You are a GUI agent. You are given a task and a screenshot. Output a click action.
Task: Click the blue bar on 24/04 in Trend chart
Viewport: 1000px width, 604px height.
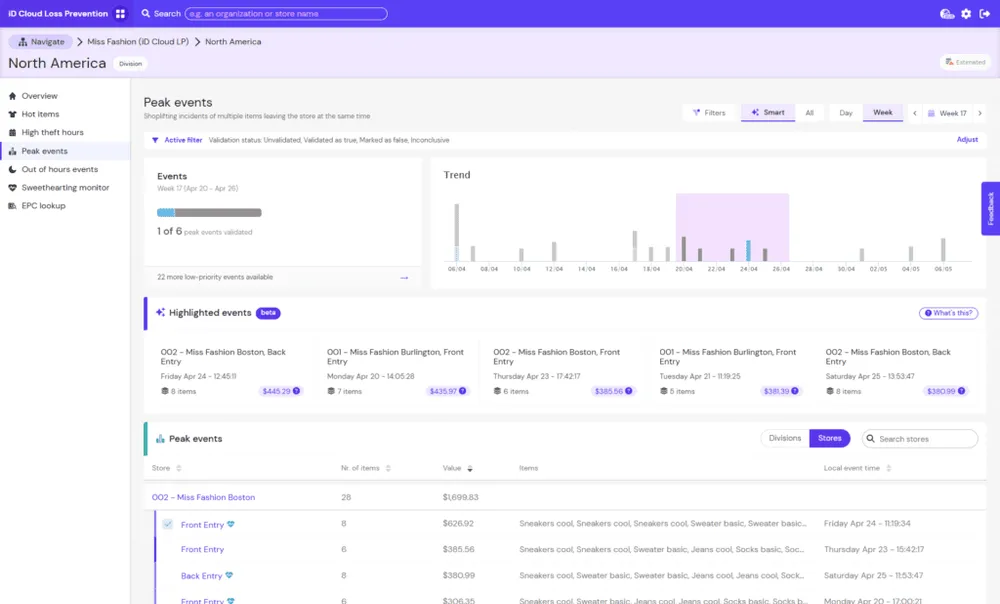pyautogui.click(x=748, y=251)
